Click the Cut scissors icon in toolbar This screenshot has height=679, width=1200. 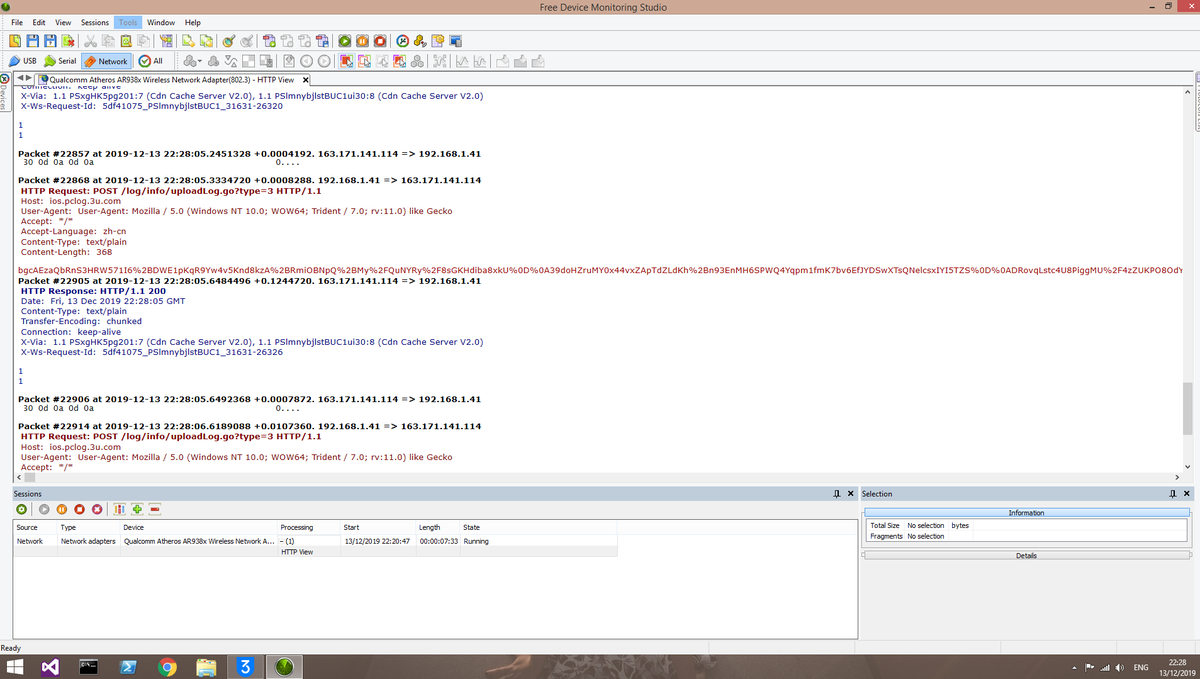(90, 41)
